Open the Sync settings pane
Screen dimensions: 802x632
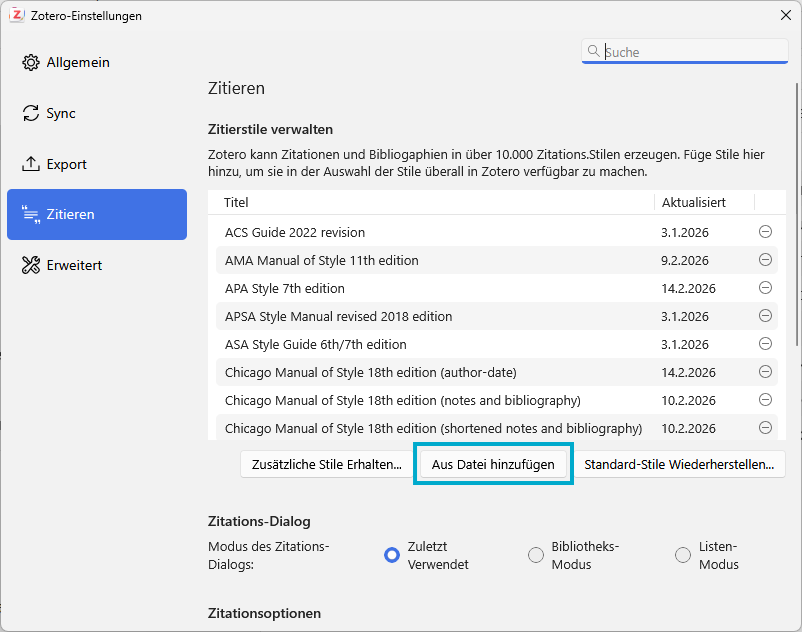pyautogui.click(x=97, y=113)
